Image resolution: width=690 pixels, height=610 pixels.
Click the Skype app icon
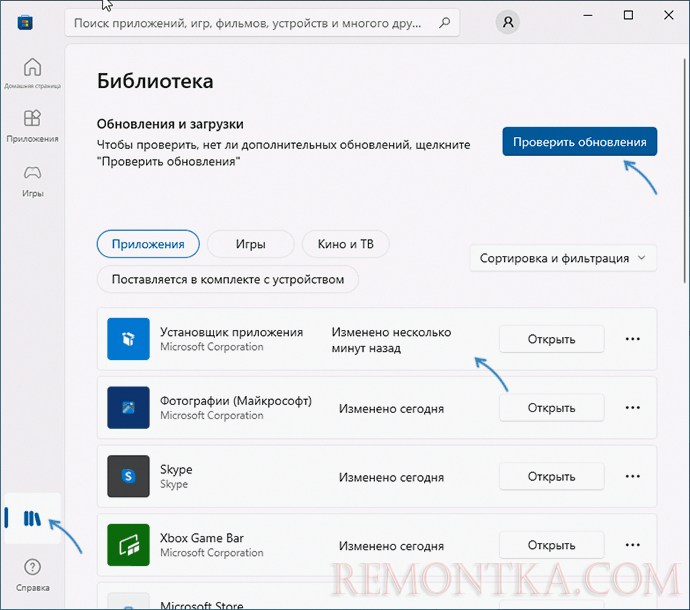tap(128, 476)
